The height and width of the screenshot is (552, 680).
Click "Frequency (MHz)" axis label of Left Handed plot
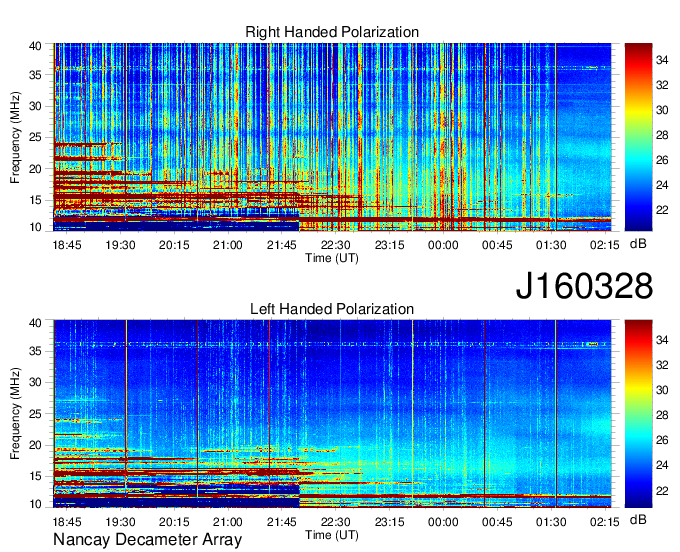coord(15,414)
